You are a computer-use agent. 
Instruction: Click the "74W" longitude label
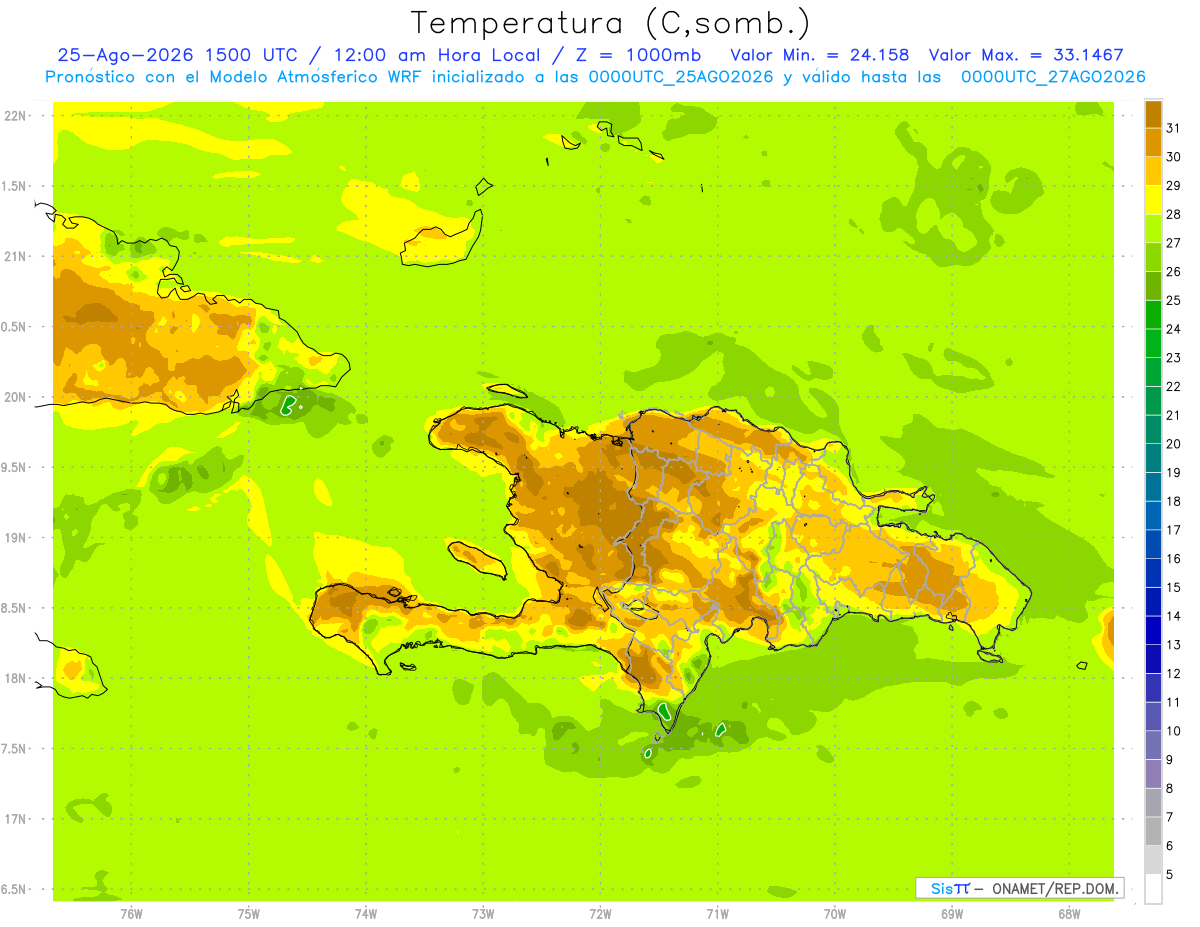[x=366, y=913]
